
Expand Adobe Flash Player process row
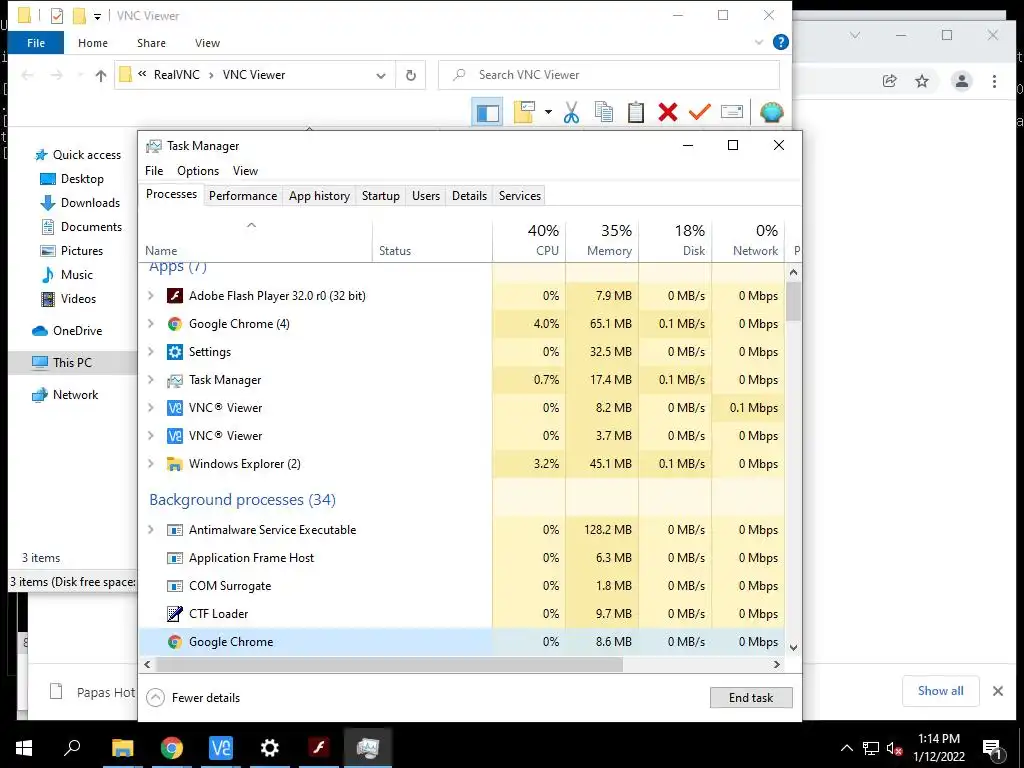click(x=151, y=296)
